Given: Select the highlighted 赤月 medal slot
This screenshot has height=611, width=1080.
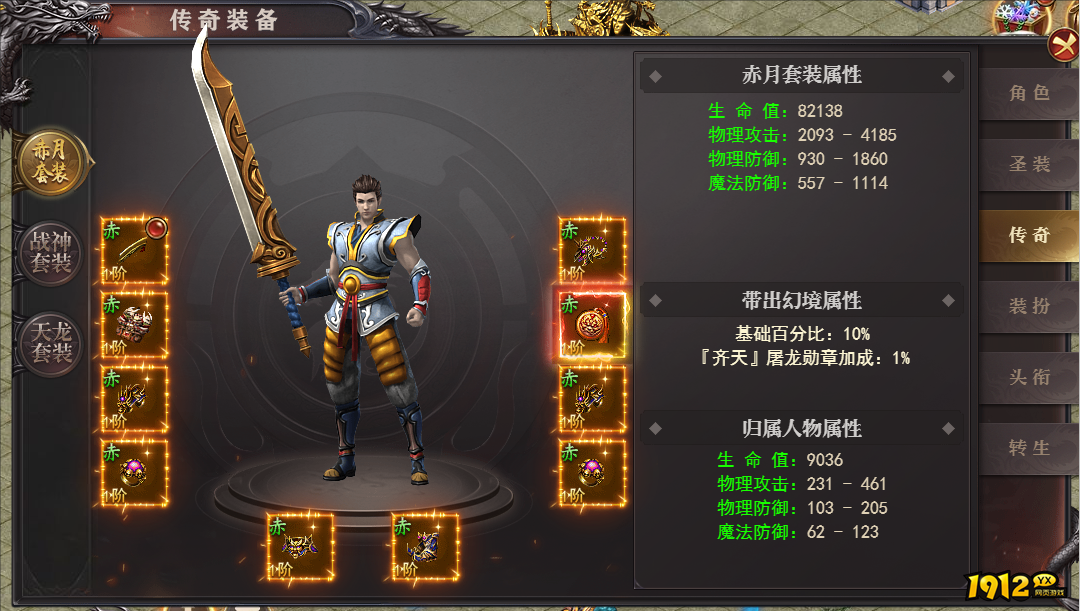Looking at the screenshot, I should [592, 325].
